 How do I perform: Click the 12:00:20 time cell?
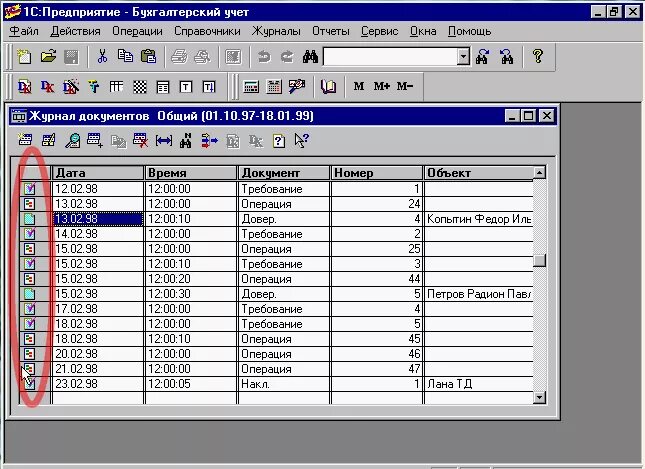(x=191, y=279)
